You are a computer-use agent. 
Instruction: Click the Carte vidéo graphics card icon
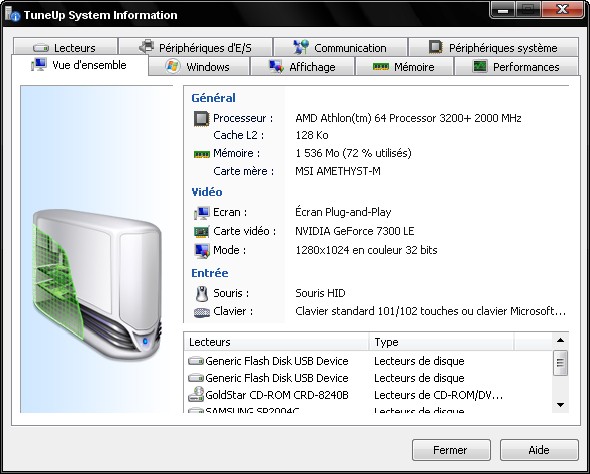tap(201, 231)
